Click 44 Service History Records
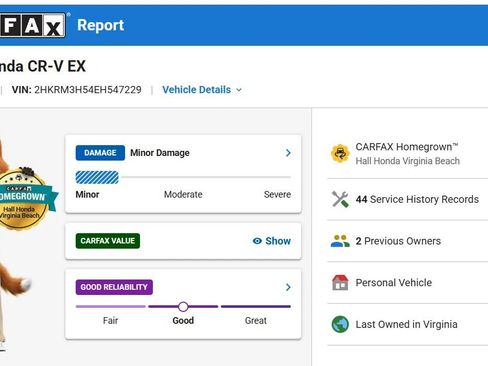 [417, 199]
